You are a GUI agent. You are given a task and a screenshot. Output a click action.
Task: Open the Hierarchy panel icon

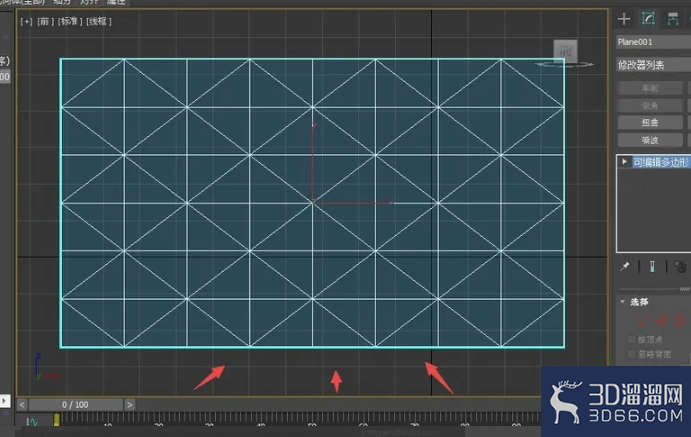pyautogui.click(x=672, y=19)
